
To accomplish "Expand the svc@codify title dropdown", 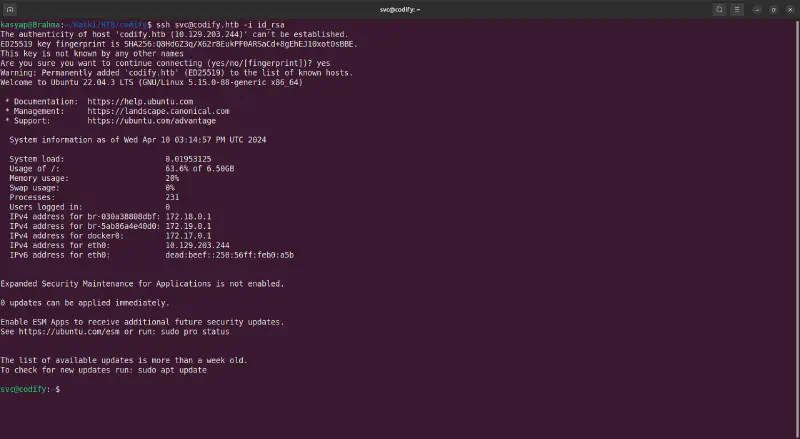I will (x=419, y=9).
